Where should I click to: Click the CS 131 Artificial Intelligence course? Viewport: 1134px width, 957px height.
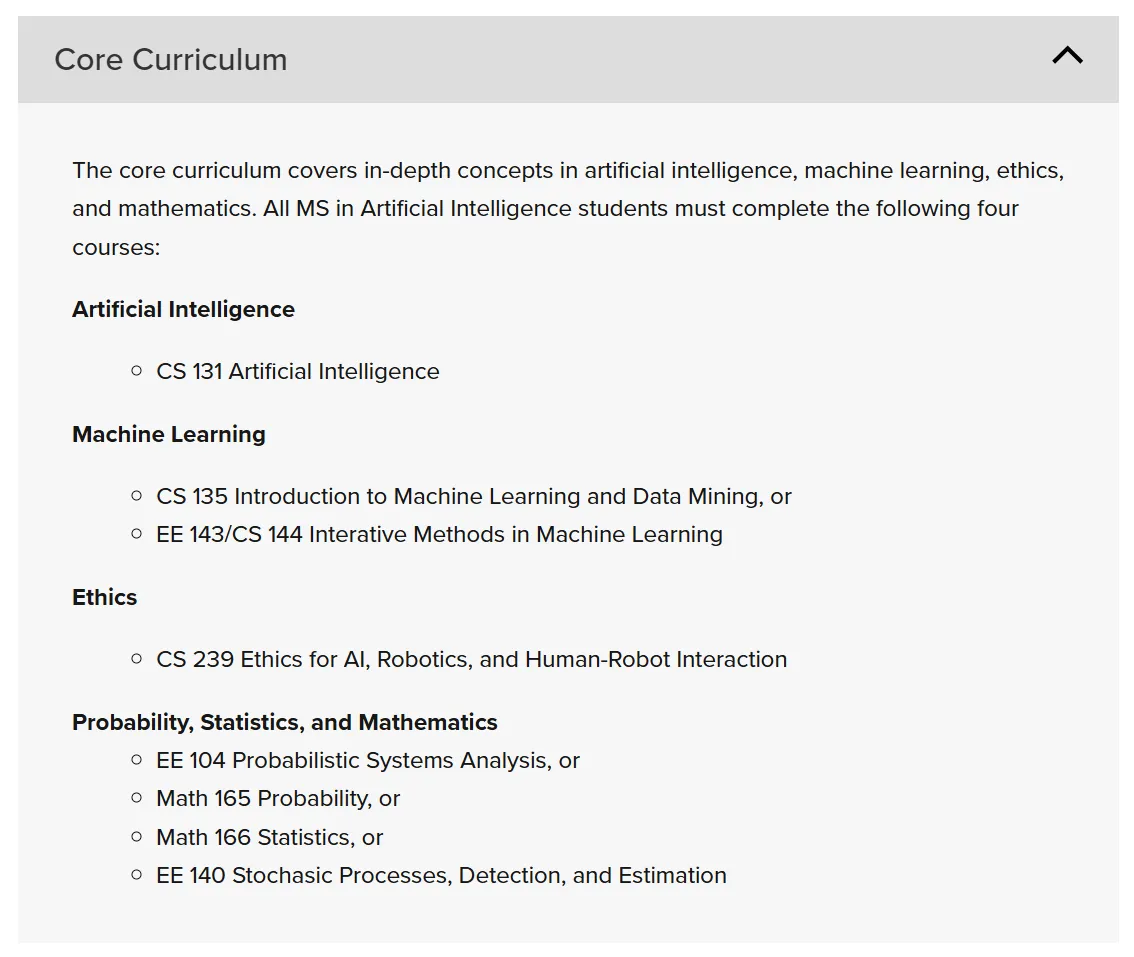pyautogui.click(x=297, y=372)
